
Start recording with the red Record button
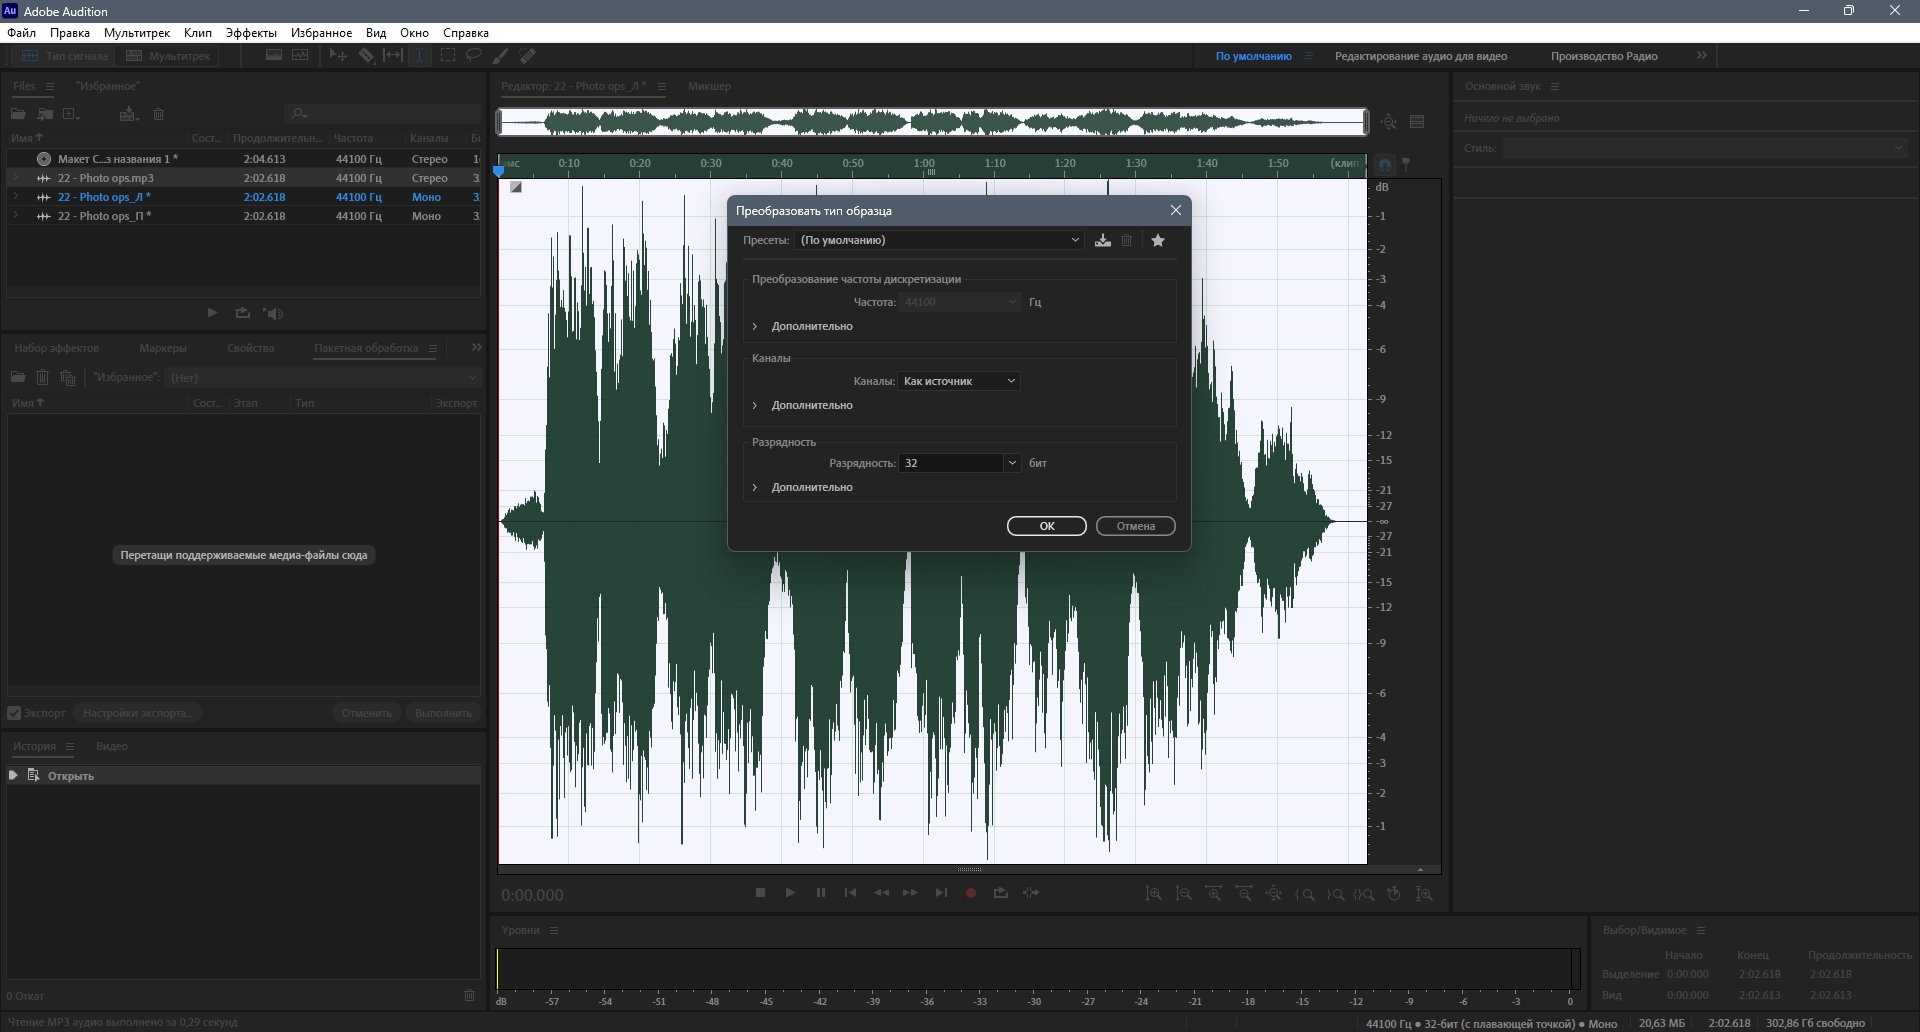970,893
